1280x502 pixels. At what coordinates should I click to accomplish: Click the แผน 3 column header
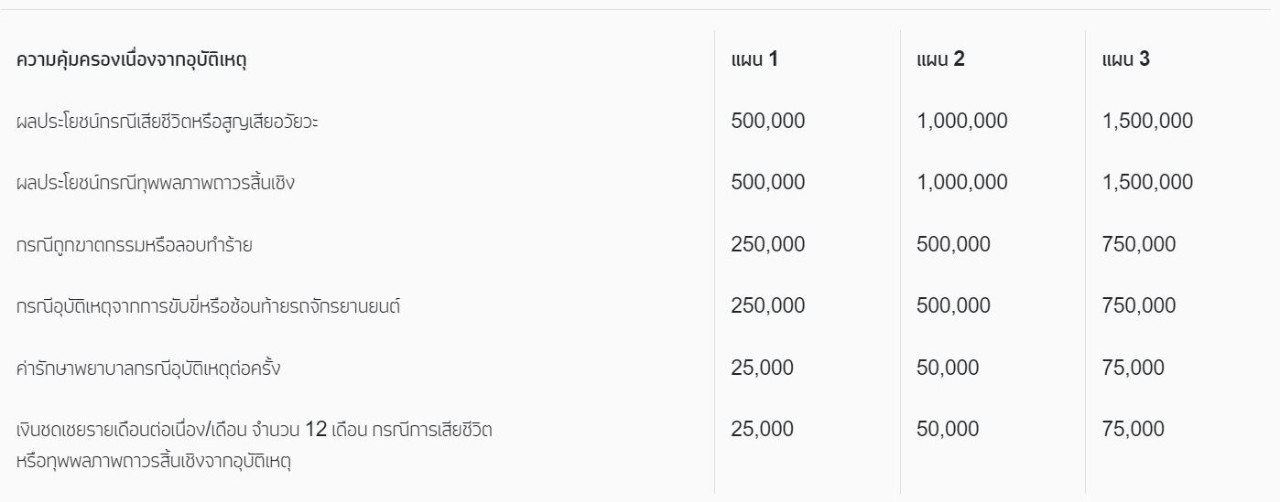click(1125, 60)
